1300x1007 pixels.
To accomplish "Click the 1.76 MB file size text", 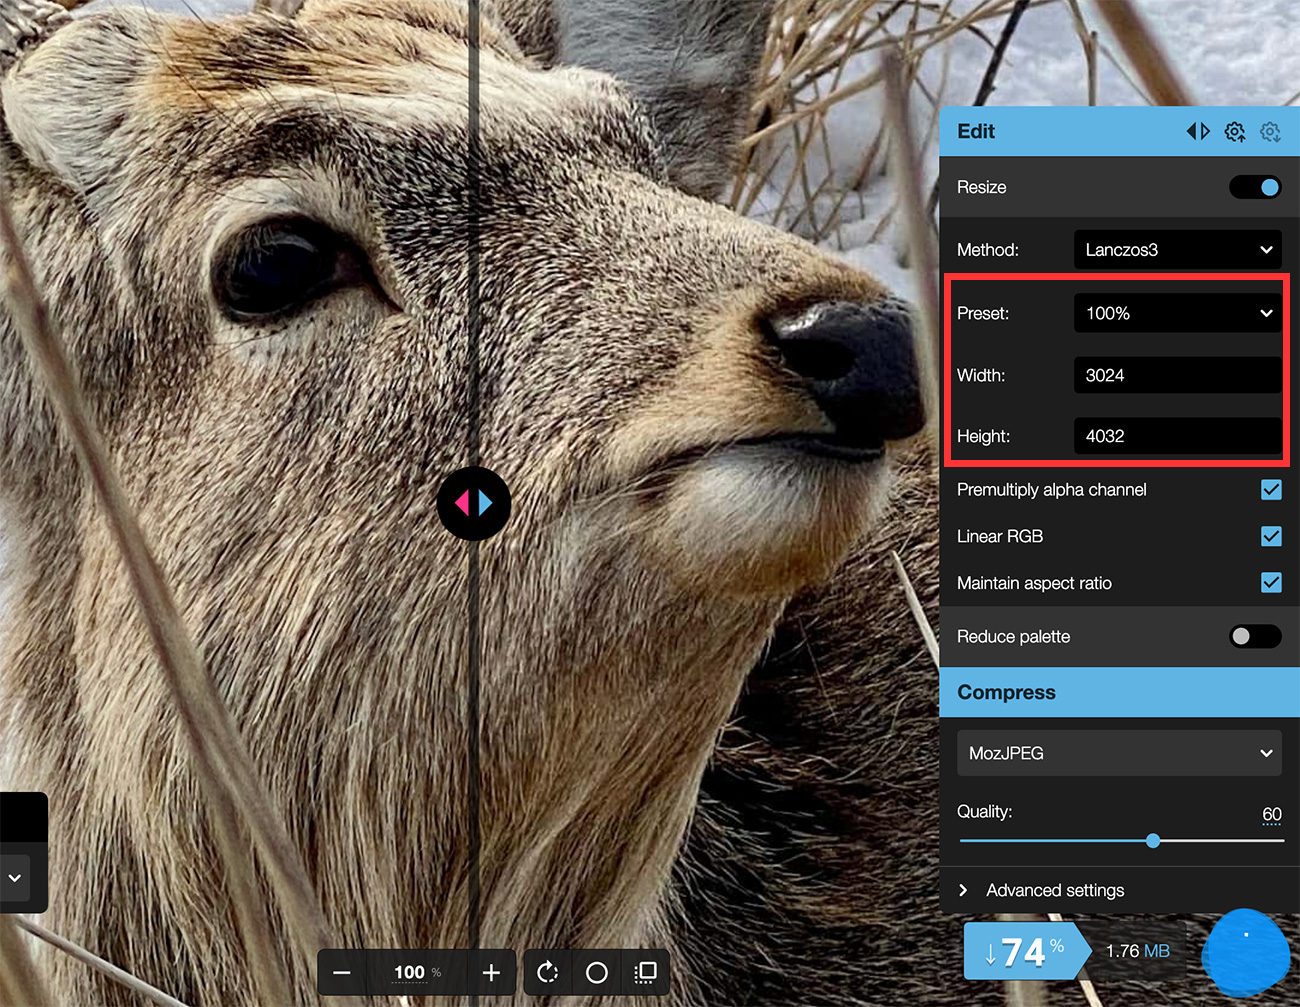I will (1137, 951).
